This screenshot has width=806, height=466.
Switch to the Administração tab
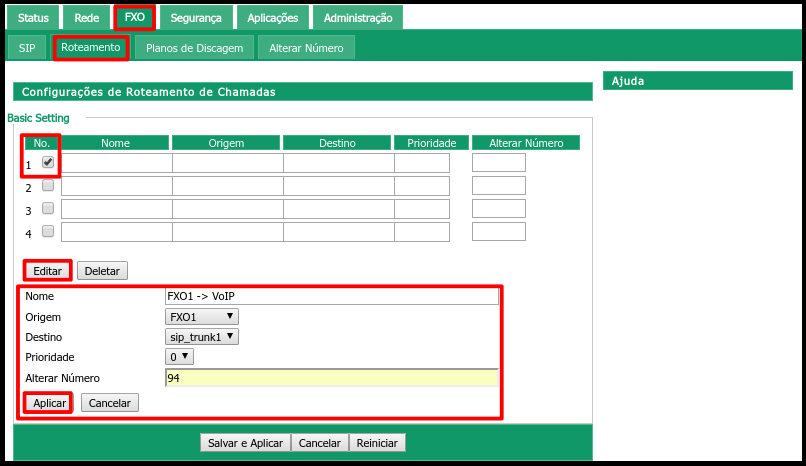[357, 18]
